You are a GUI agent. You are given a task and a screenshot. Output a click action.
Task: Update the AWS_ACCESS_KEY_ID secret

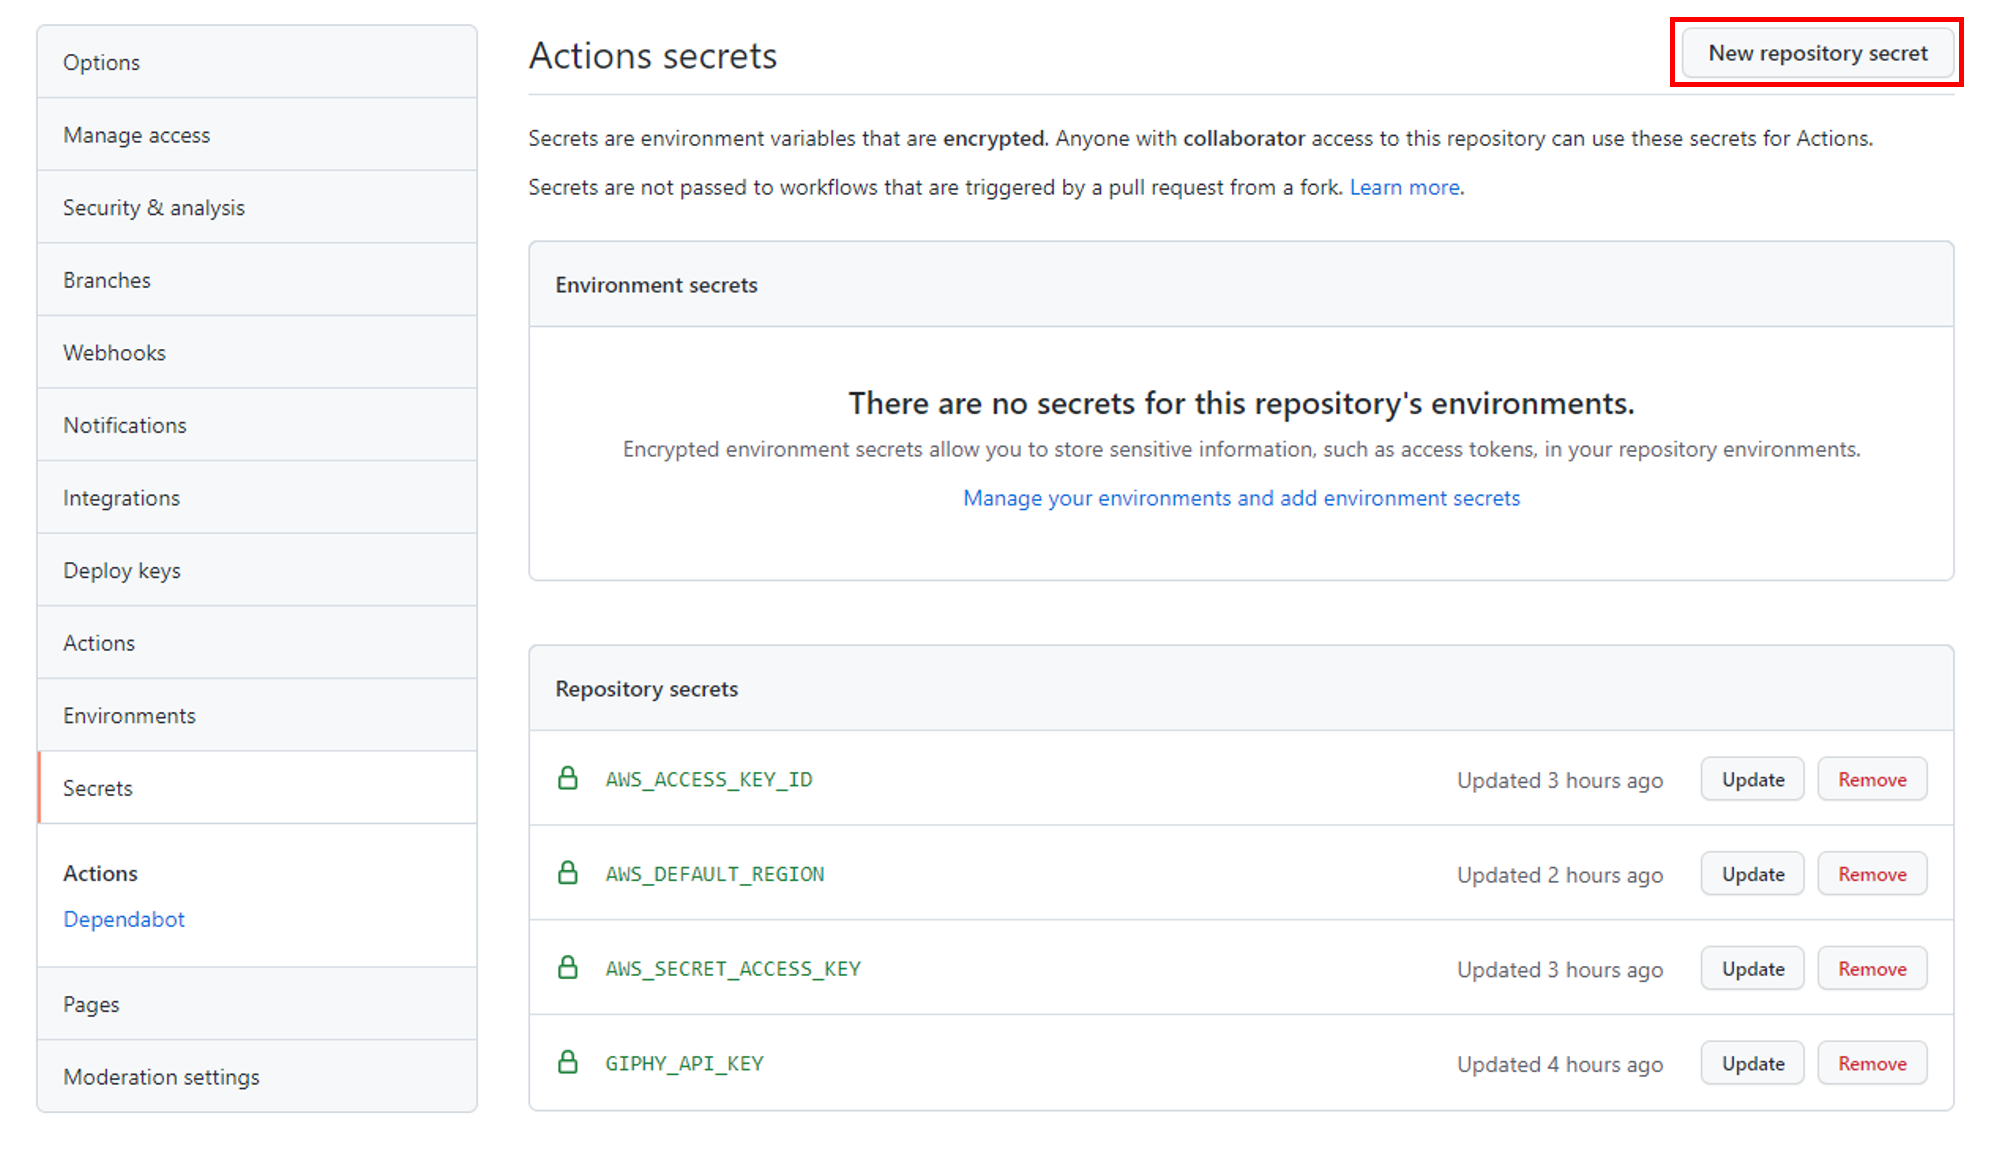[x=1752, y=779]
